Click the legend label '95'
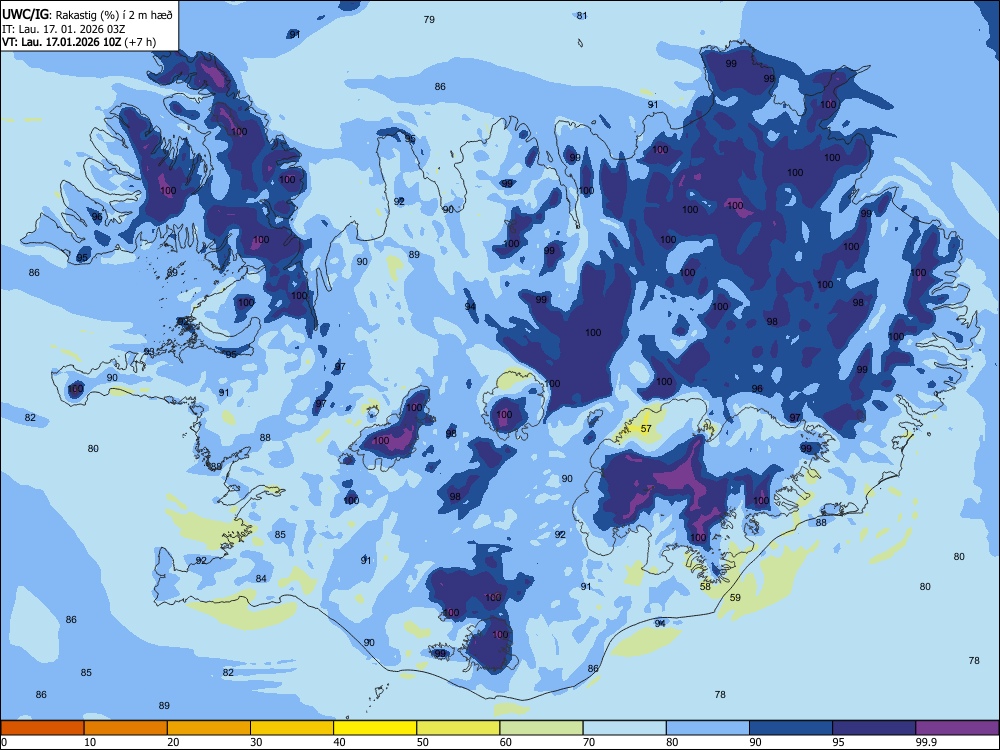The width and height of the screenshot is (1000, 750). coord(838,742)
